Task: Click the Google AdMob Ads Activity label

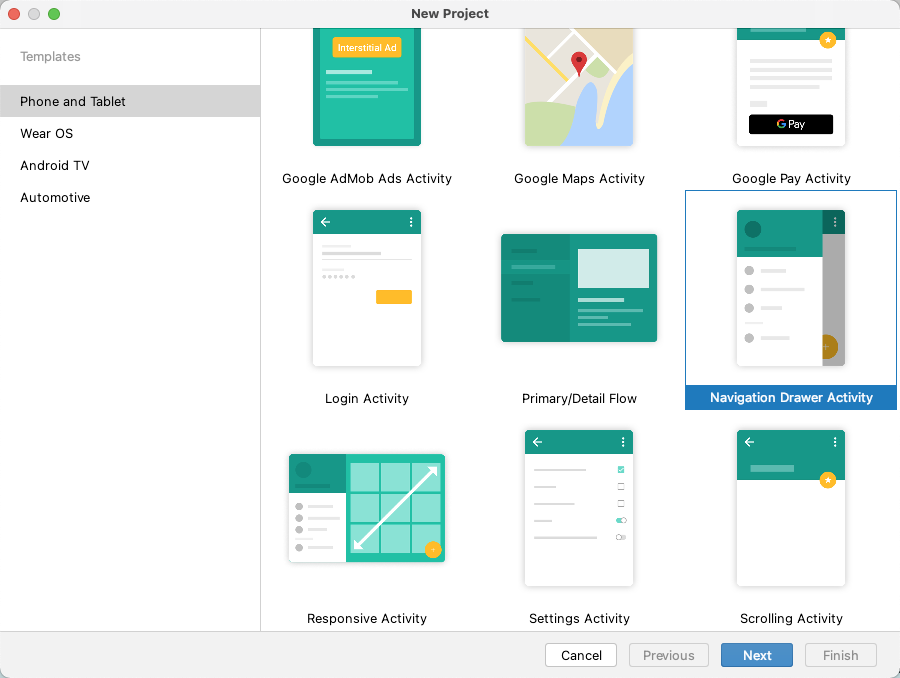Action: pyautogui.click(x=367, y=179)
